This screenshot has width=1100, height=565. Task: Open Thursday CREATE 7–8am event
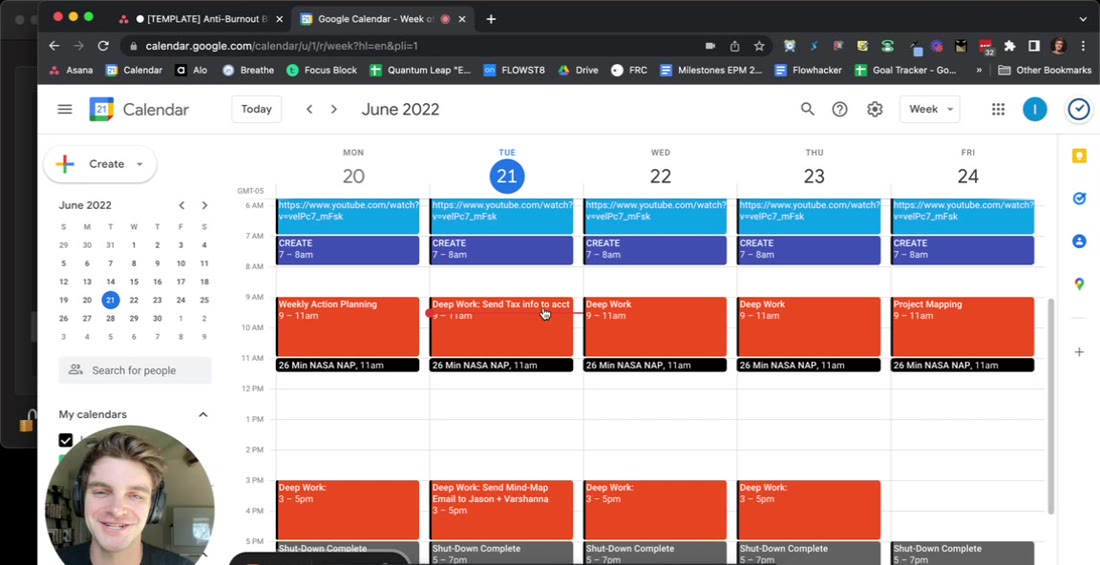pos(809,251)
